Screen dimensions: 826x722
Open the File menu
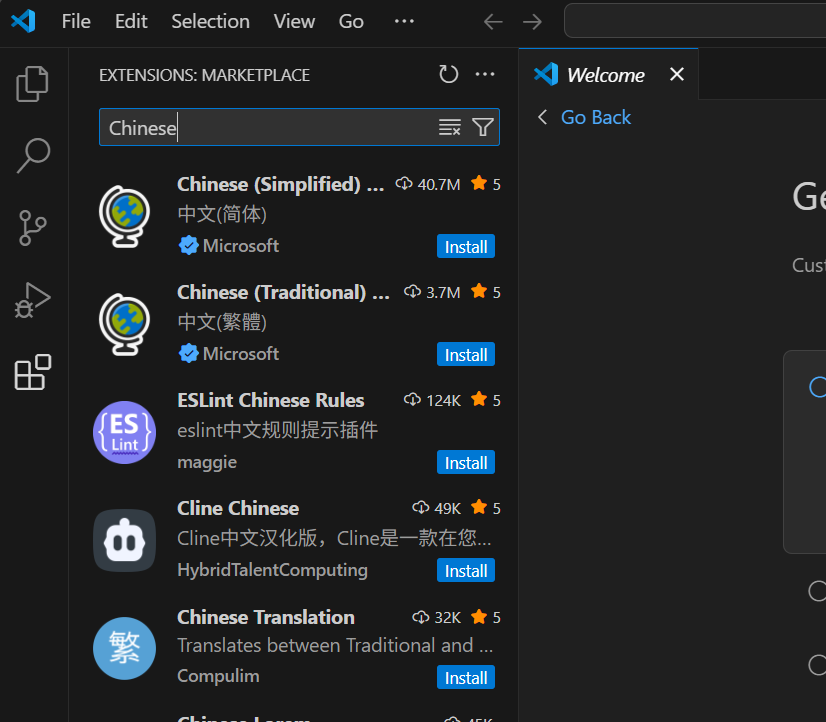pyautogui.click(x=76, y=22)
